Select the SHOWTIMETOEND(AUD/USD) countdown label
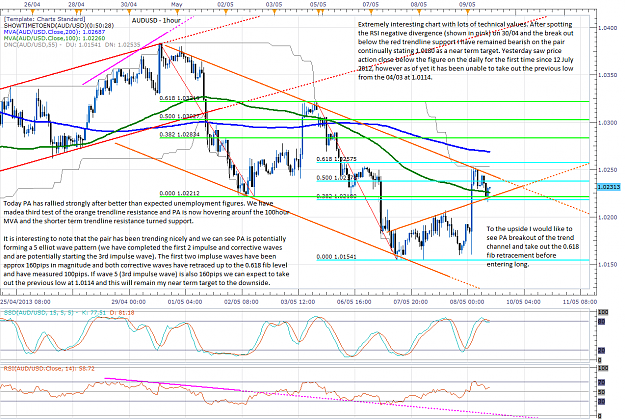This screenshot has width=625, height=419. coord(59,25)
